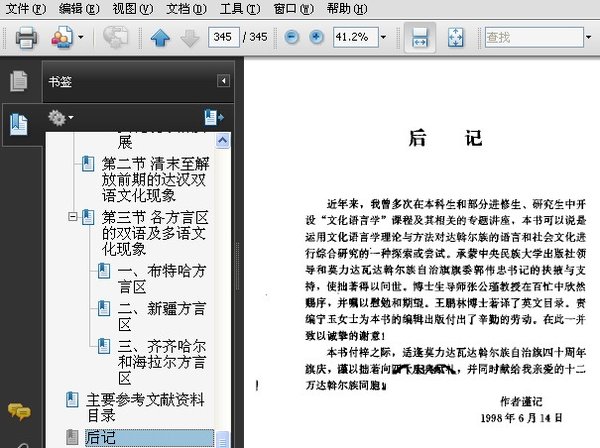Click bookmark icon beside 三、齐齐哈尔
The height and width of the screenshot is (448, 600).
(104, 346)
